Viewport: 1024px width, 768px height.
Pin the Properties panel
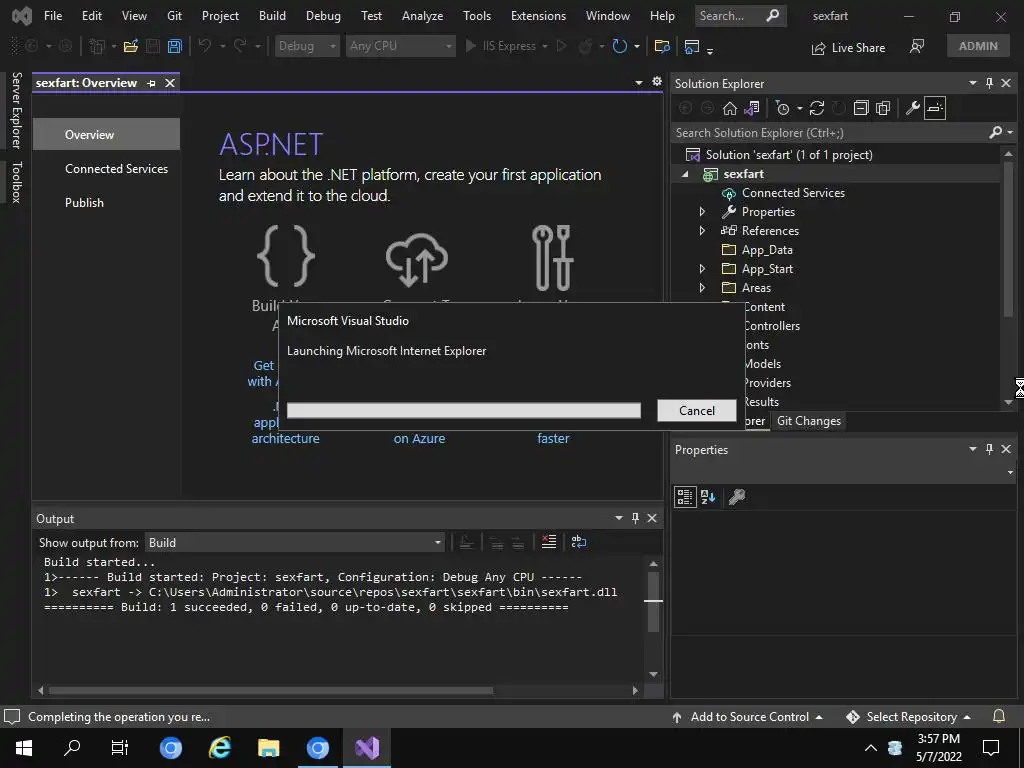[989, 449]
